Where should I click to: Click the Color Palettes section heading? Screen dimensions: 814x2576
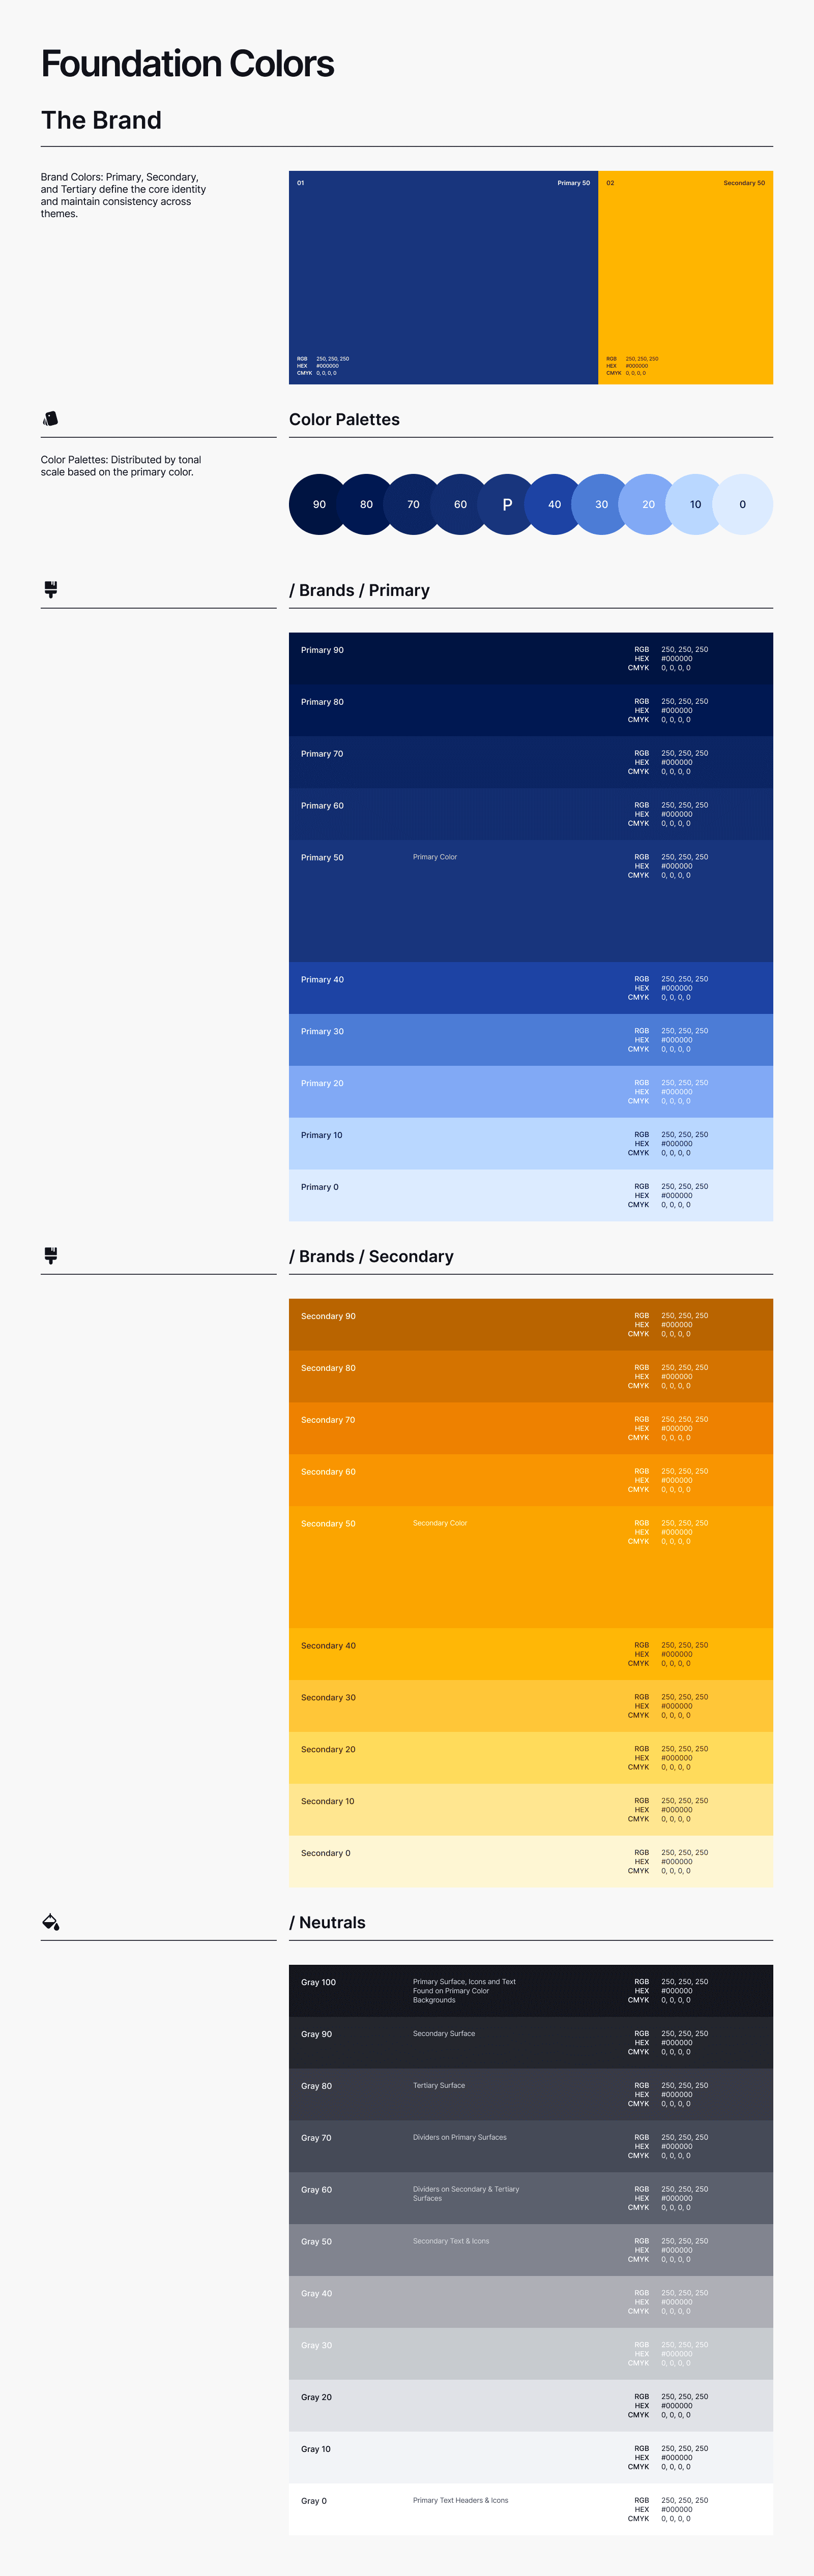(344, 419)
